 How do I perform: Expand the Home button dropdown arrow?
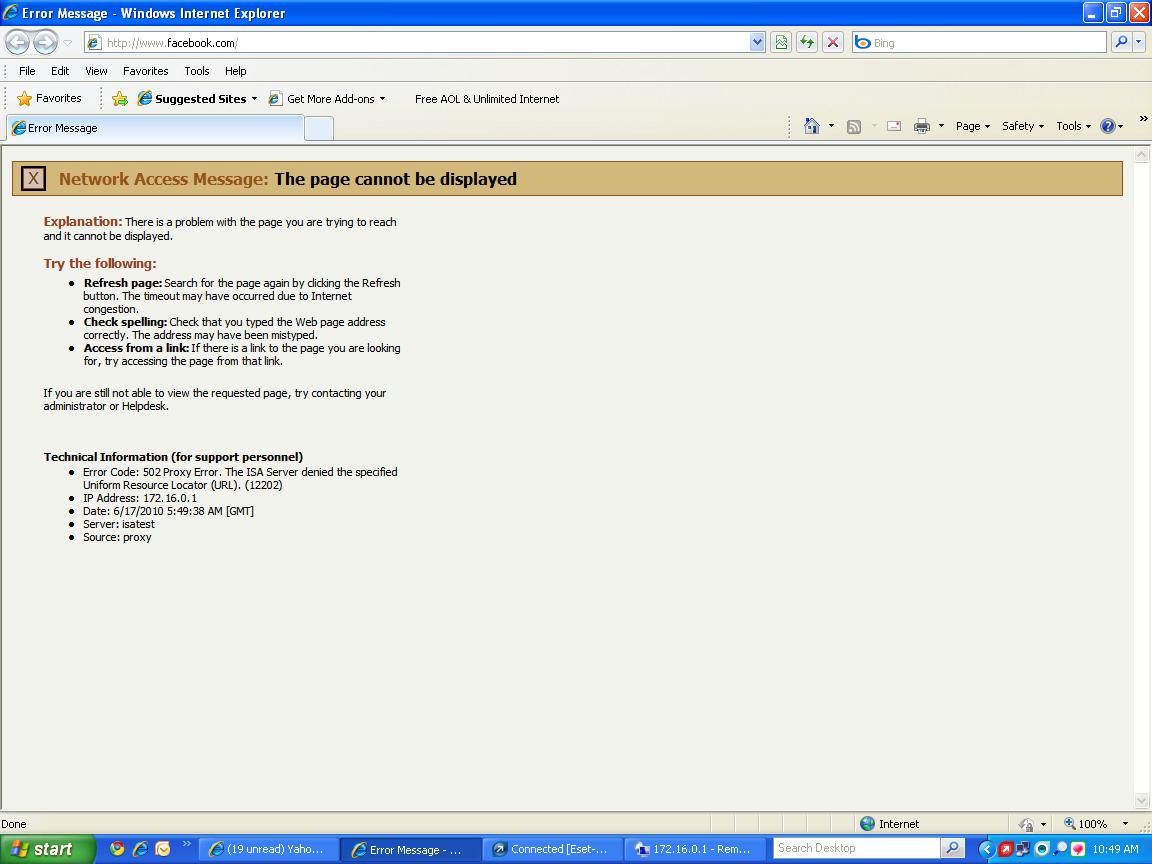click(x=831, y=126)
